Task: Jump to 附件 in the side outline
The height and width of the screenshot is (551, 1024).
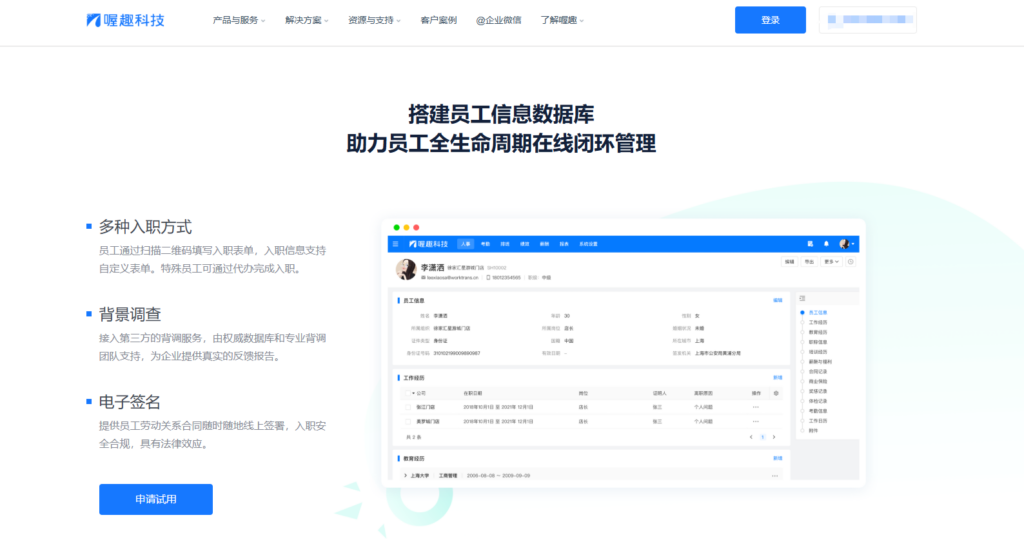Action: tap(813, 431)
